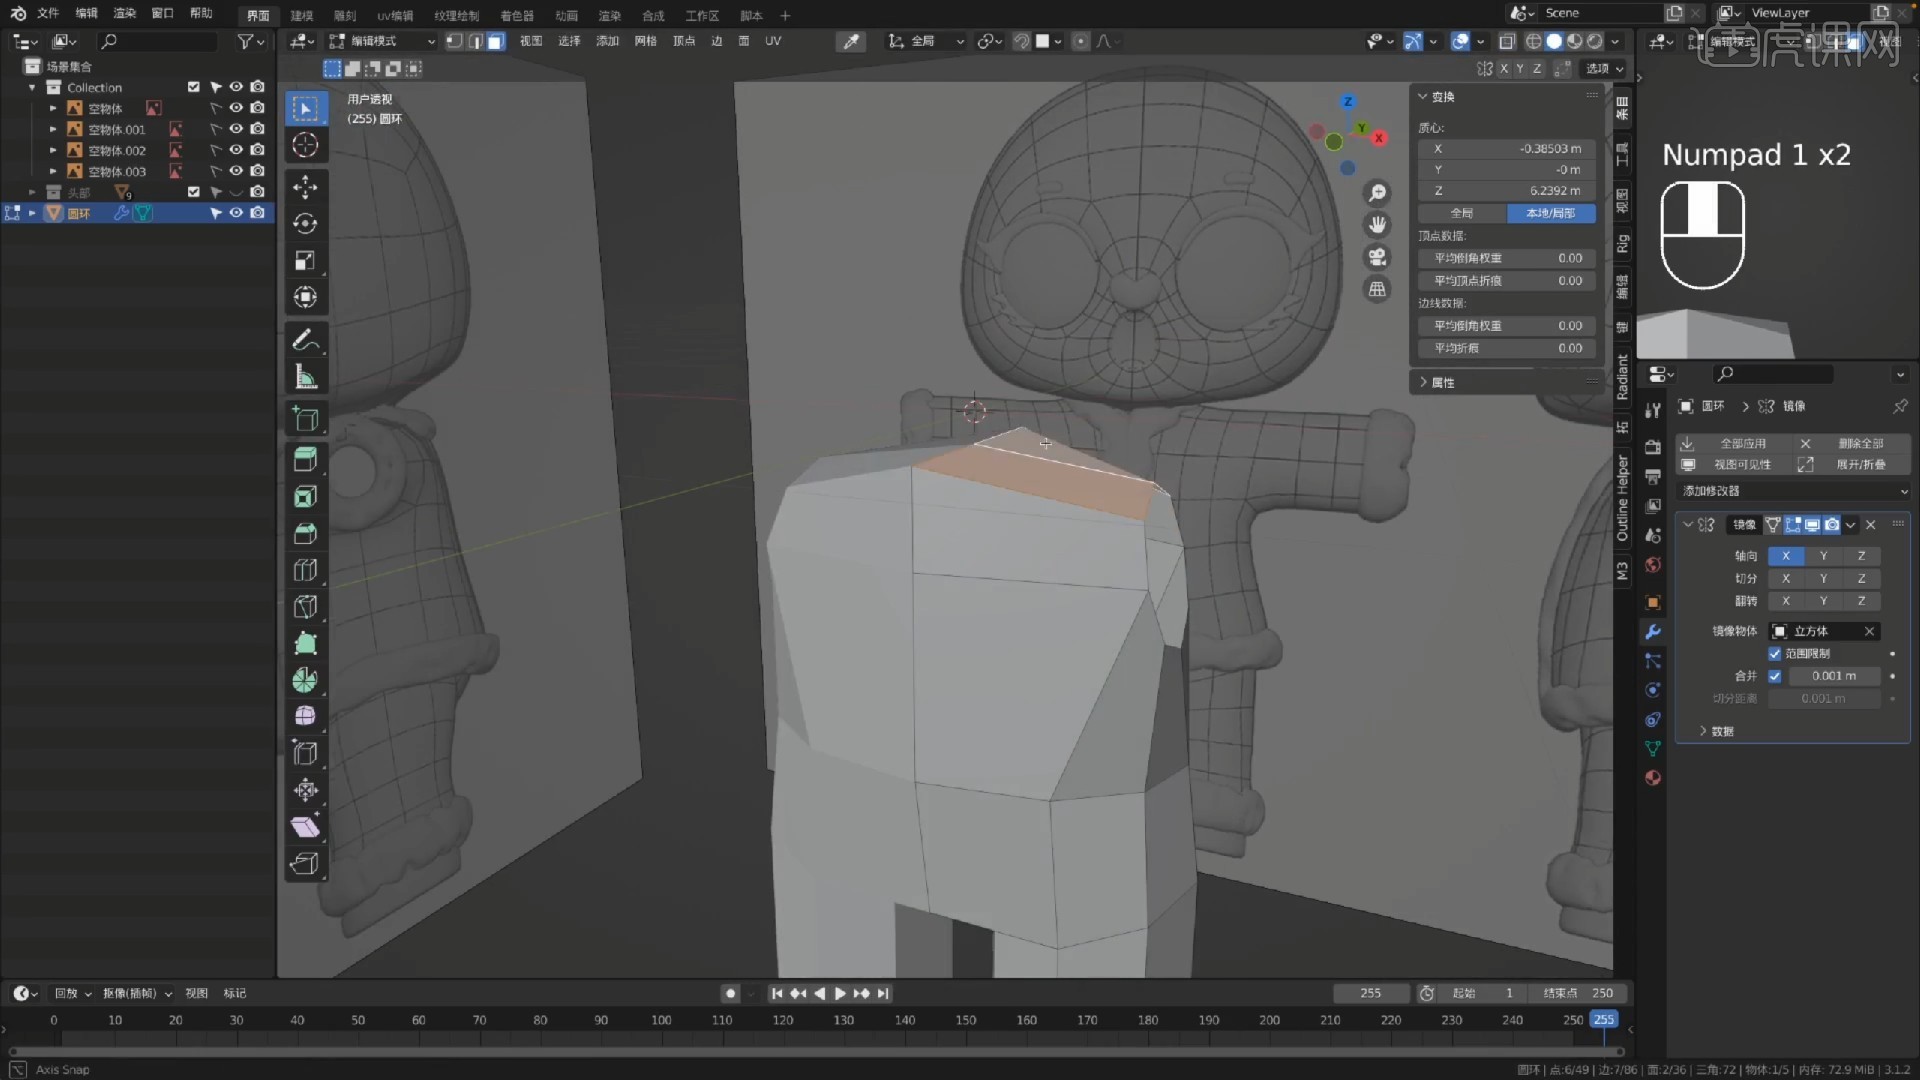Hide 空物体.001 with its eye icon
The width and height of the screenshot is (1920, 1080).
tap(236, 129)
